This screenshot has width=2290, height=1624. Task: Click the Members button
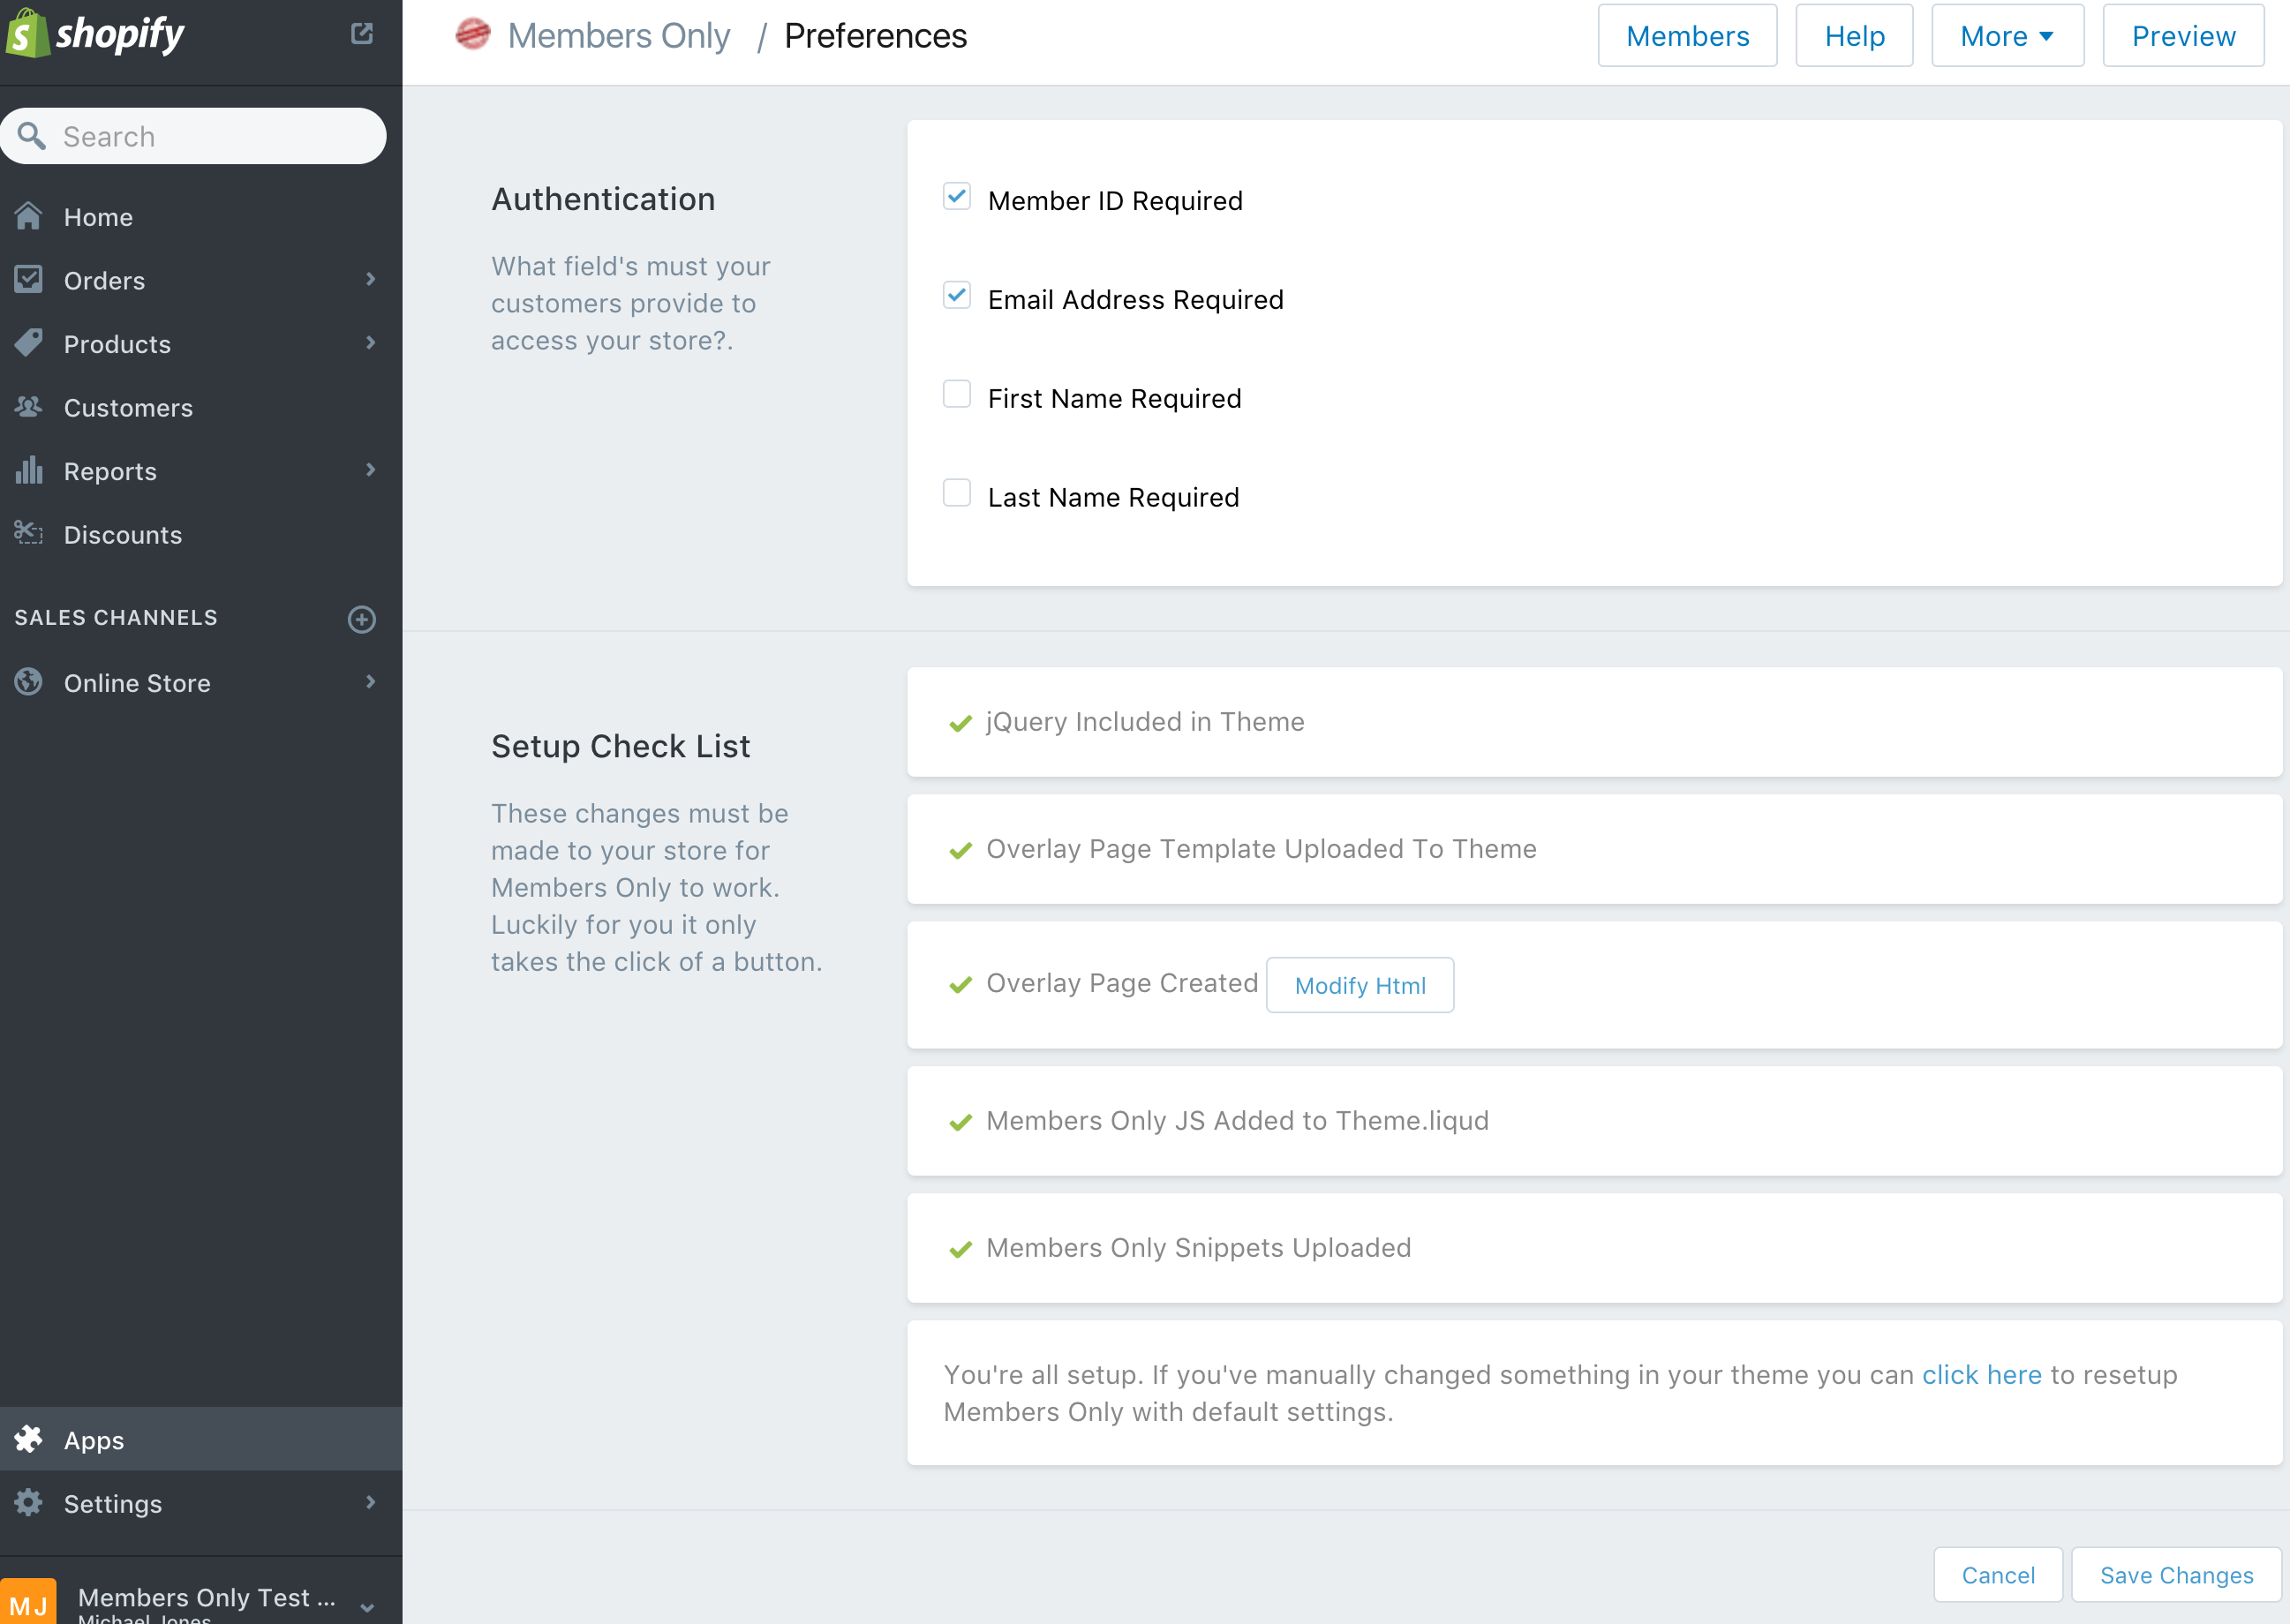point(1687,35)
